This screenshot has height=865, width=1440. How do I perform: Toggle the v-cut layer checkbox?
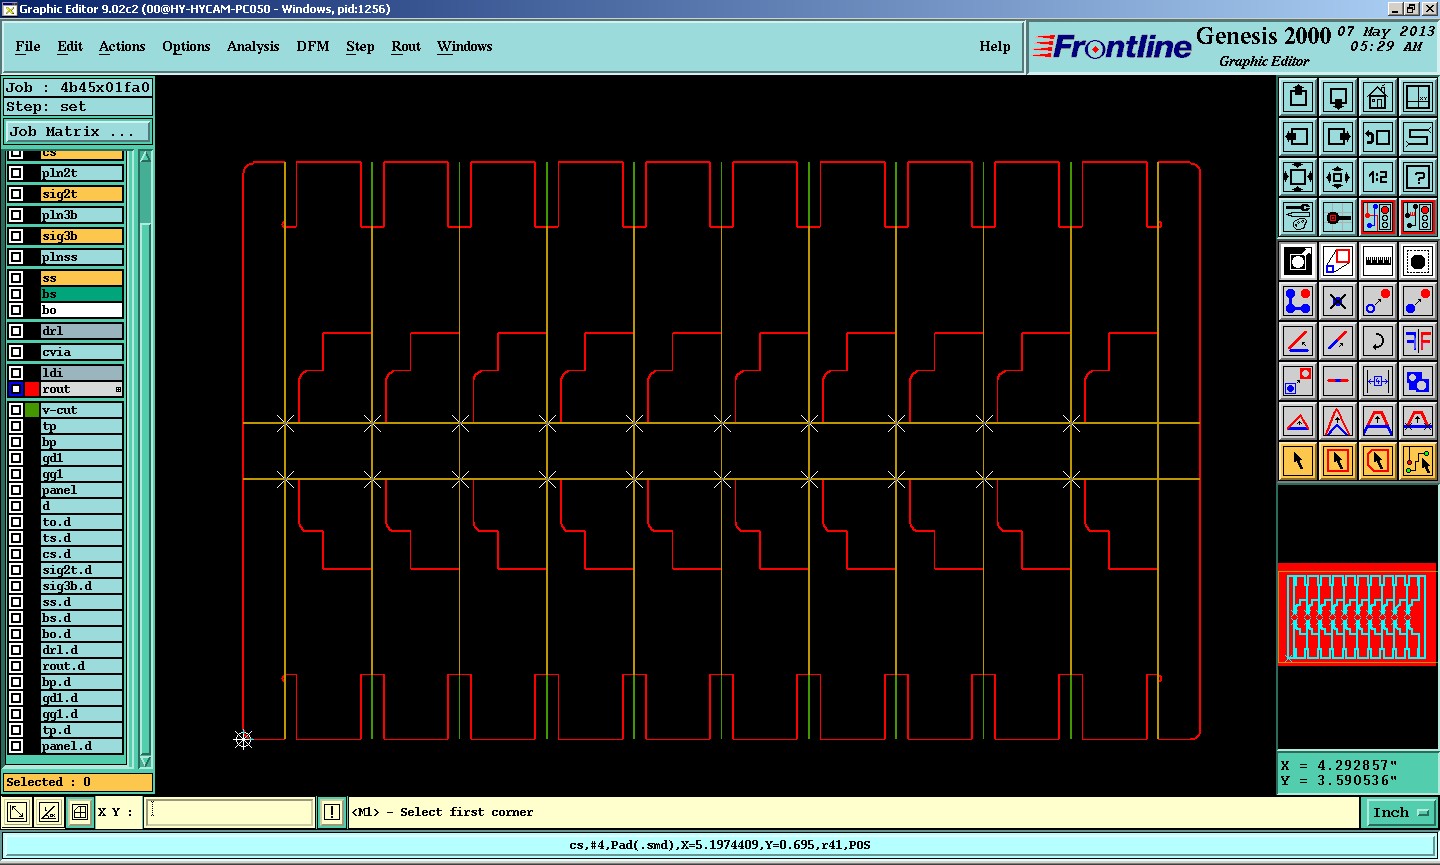click(x=16, y=410)
